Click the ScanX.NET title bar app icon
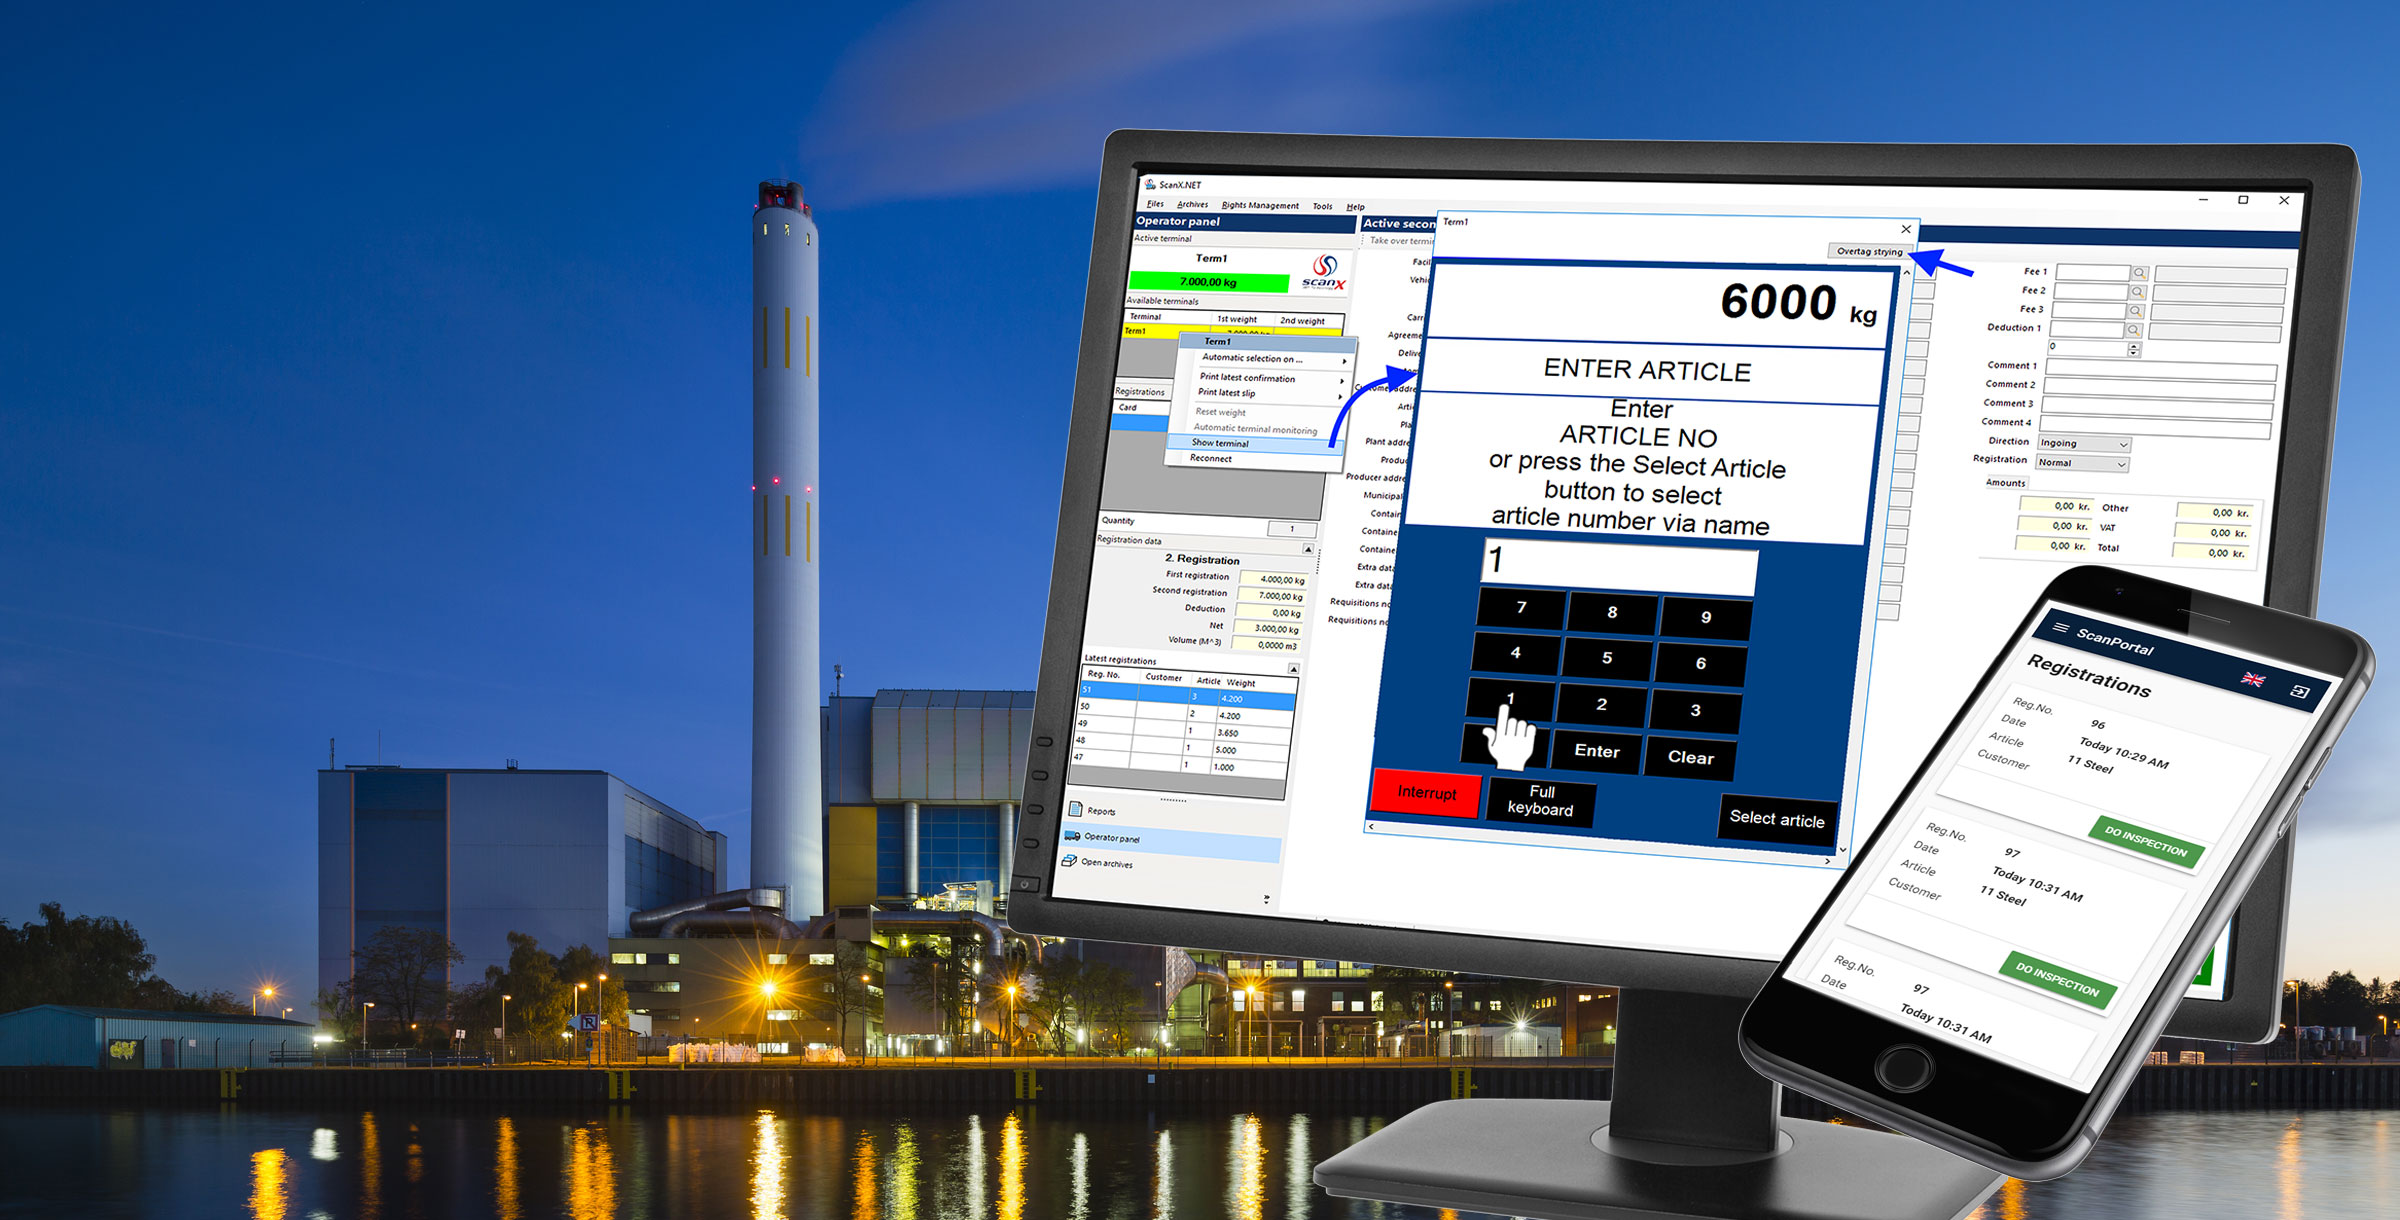Image resolution: width=2400 pixels, height=1220 pixels. tap(1150, 184)
